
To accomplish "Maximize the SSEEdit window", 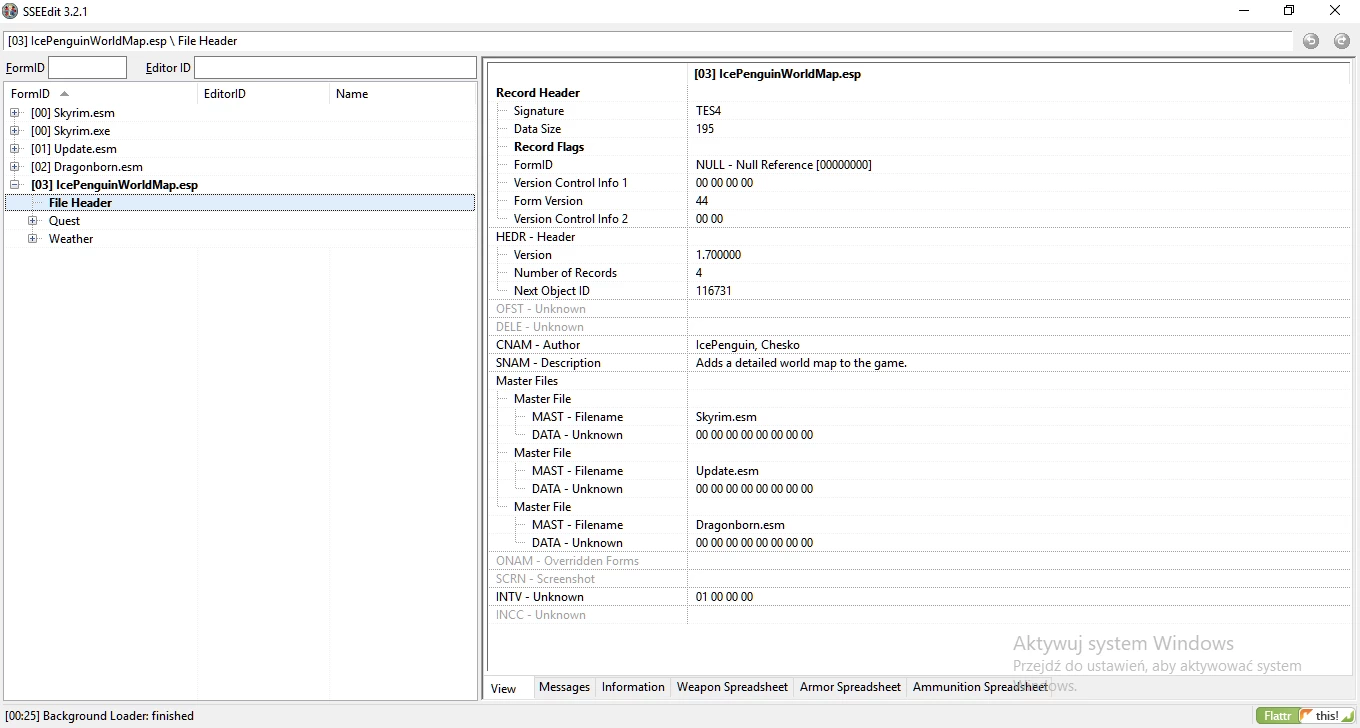I will click(x=1289, y=11).
